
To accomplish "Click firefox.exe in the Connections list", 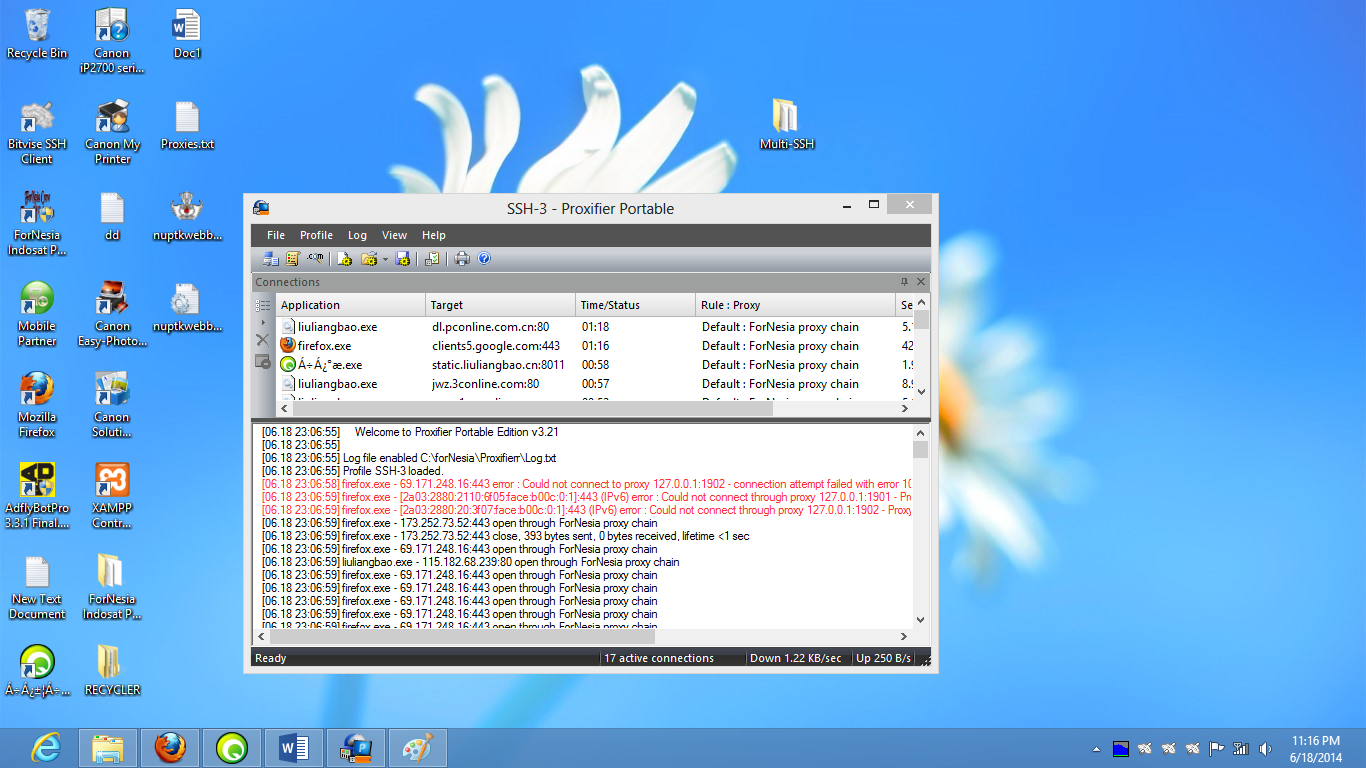I will pos(324,346).
